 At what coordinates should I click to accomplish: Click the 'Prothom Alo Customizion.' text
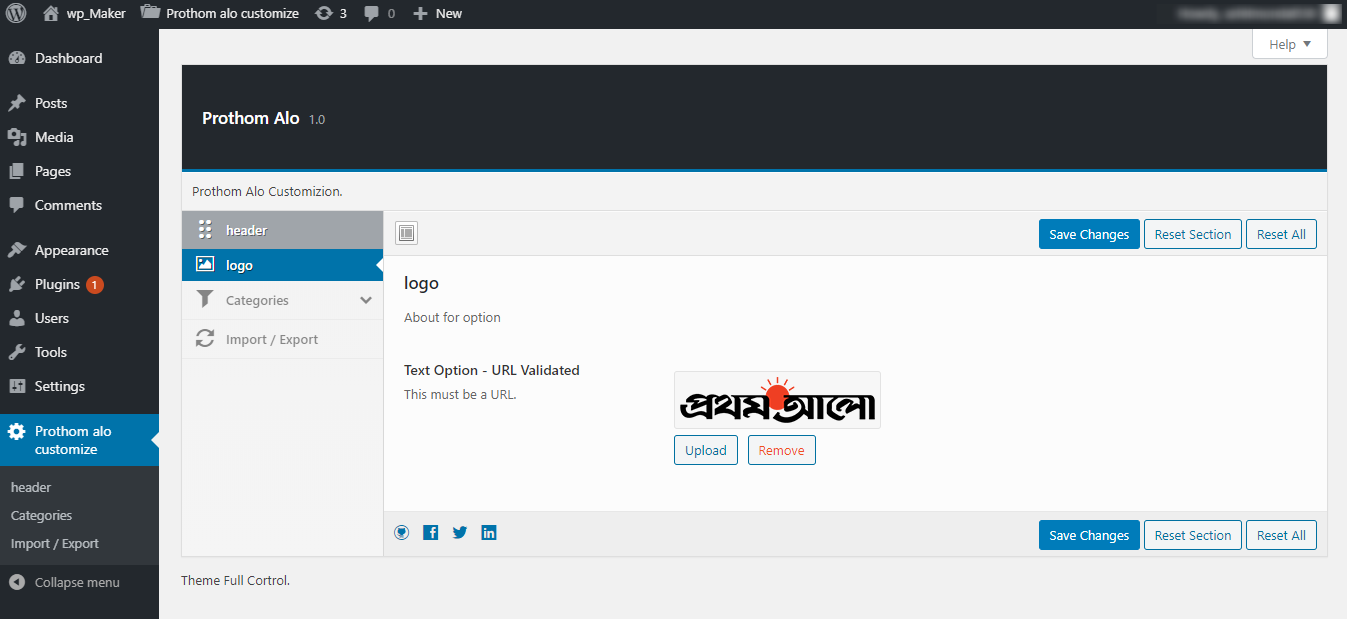[267, 191]
